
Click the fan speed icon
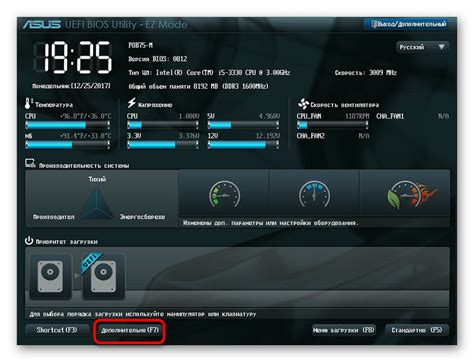point(303,104)
